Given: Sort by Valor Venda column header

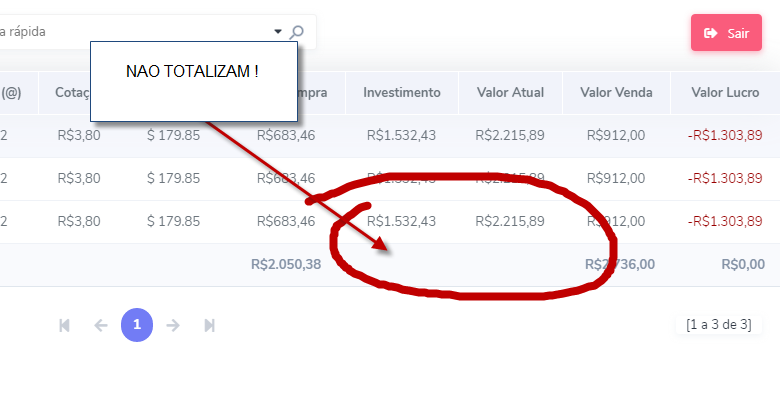Looking at the screenshot, I should click(x=616, y=93).
